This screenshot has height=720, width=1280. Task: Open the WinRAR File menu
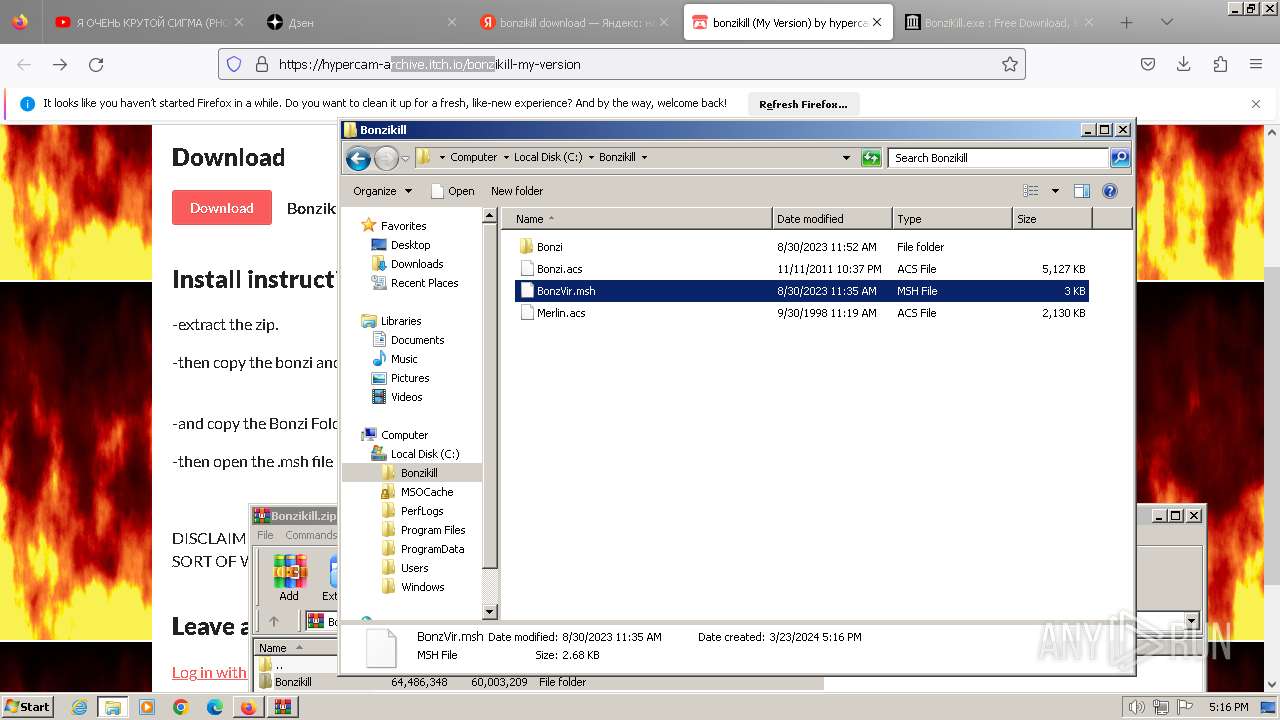pos(265,535)
